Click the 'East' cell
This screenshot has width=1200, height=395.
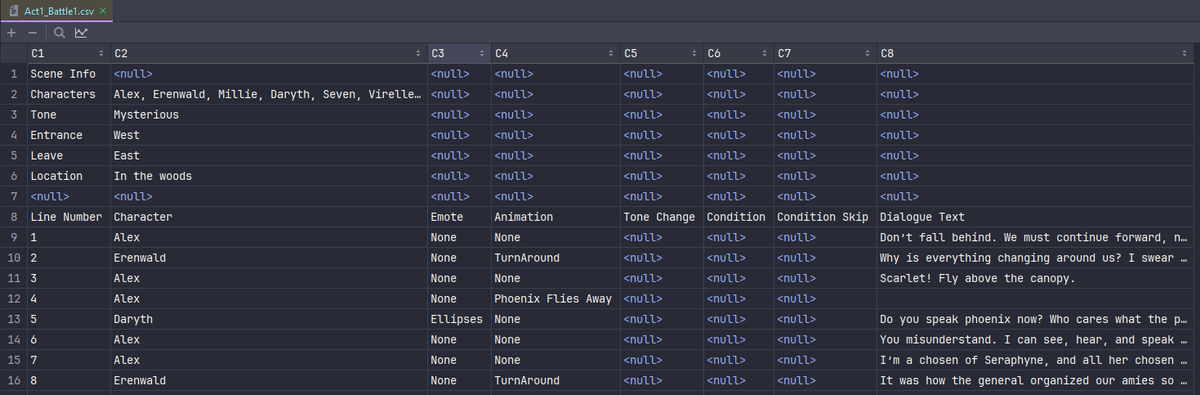click(268, 155)
